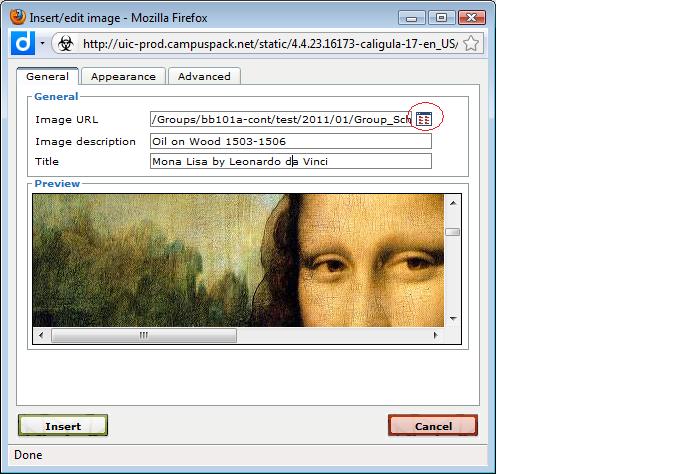This screenshot has height=474, width=695.
Task: Close the Insert/edit image window
Action: (x=472, y=18)
